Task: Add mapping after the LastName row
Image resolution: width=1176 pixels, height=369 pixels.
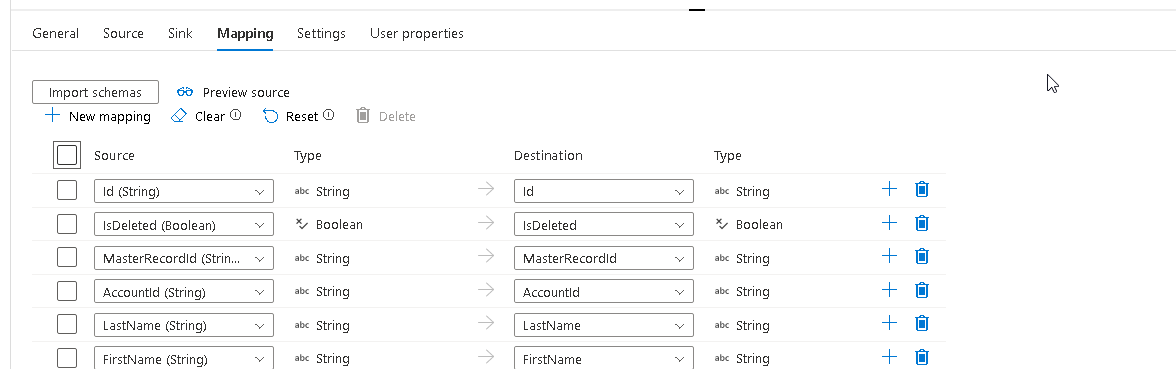Action: click(889, 323)
